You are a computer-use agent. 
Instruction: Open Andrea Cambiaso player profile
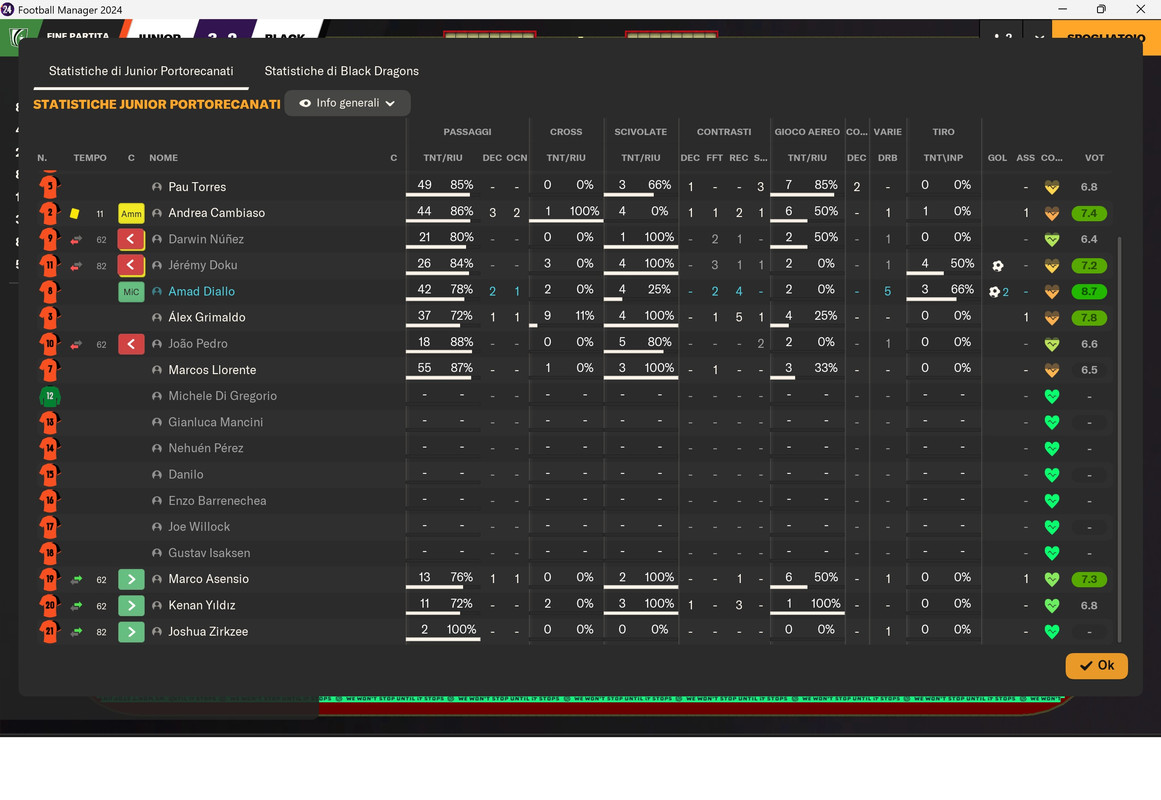(216, 213)
